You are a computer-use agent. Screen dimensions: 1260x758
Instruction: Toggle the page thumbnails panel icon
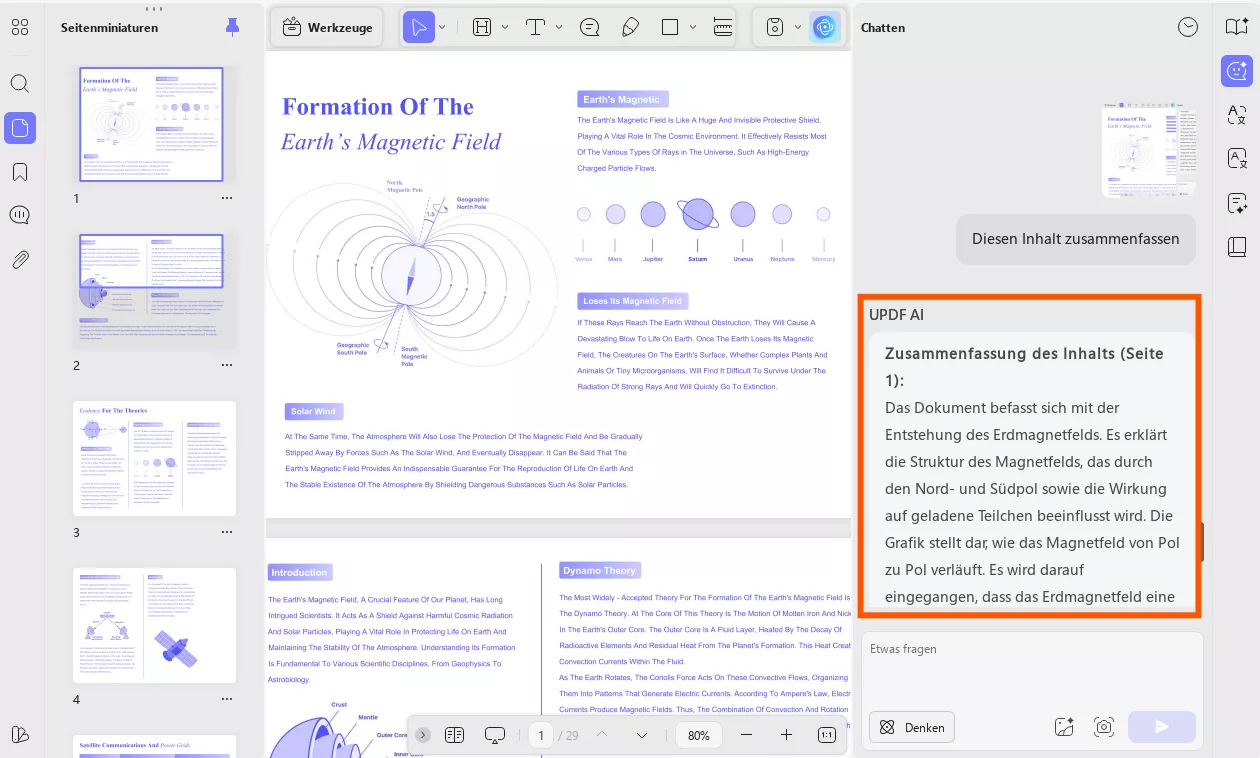[x=20, y=127]
